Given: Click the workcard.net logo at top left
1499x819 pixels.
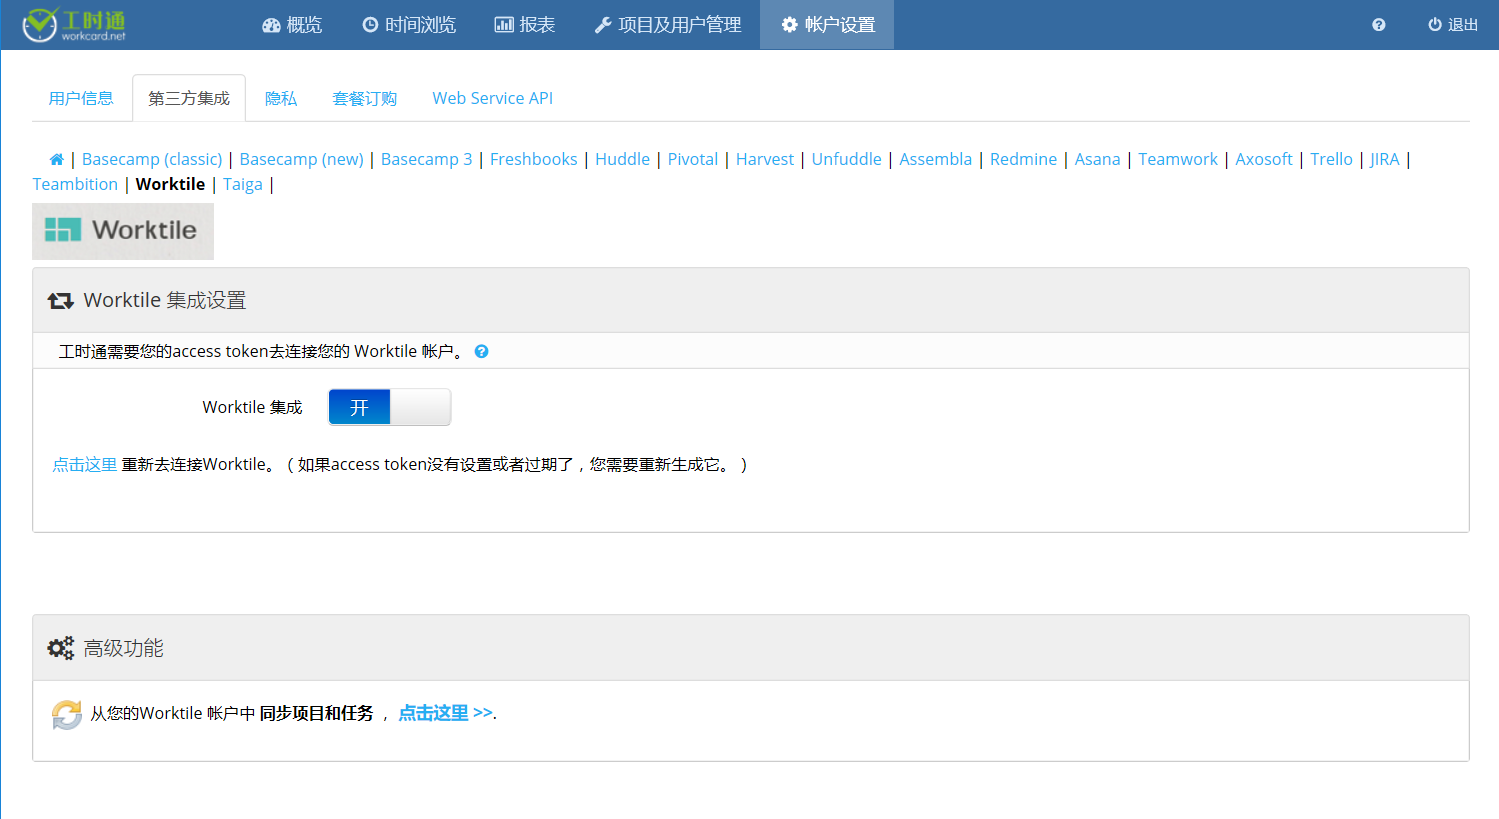Looking at the screenshot, I should click(75, 25).
